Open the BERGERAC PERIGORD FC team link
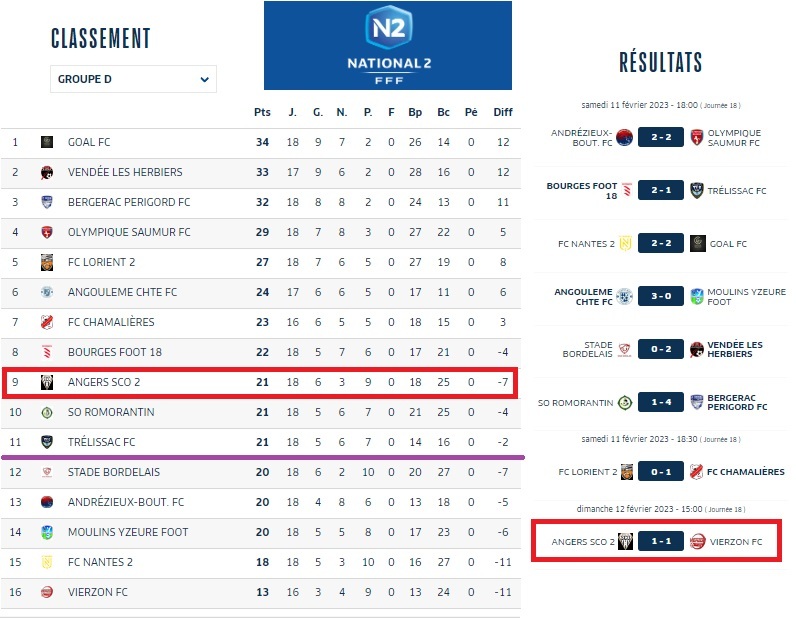The image size is (796, 621). pos(128,202)
